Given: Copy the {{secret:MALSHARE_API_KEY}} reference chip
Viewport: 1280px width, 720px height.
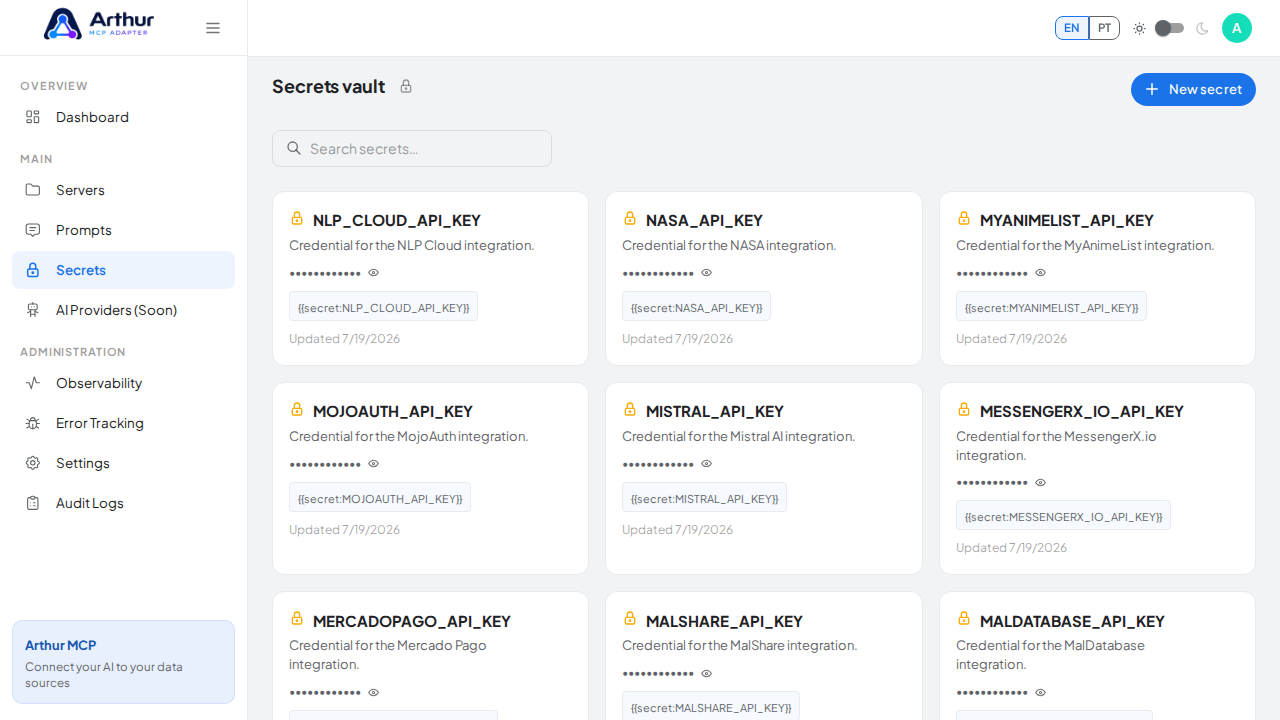Looking at the screenshot, I should [711, 706].
